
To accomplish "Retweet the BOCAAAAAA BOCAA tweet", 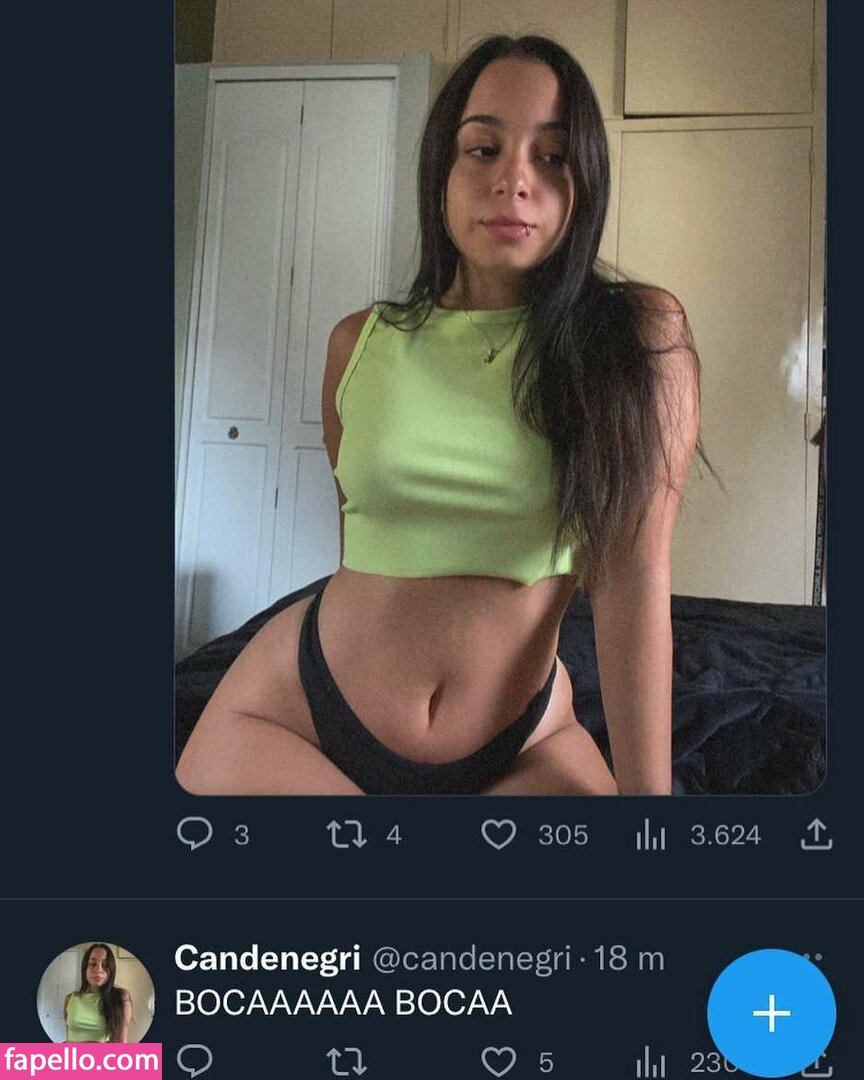I will point(346,1063).
